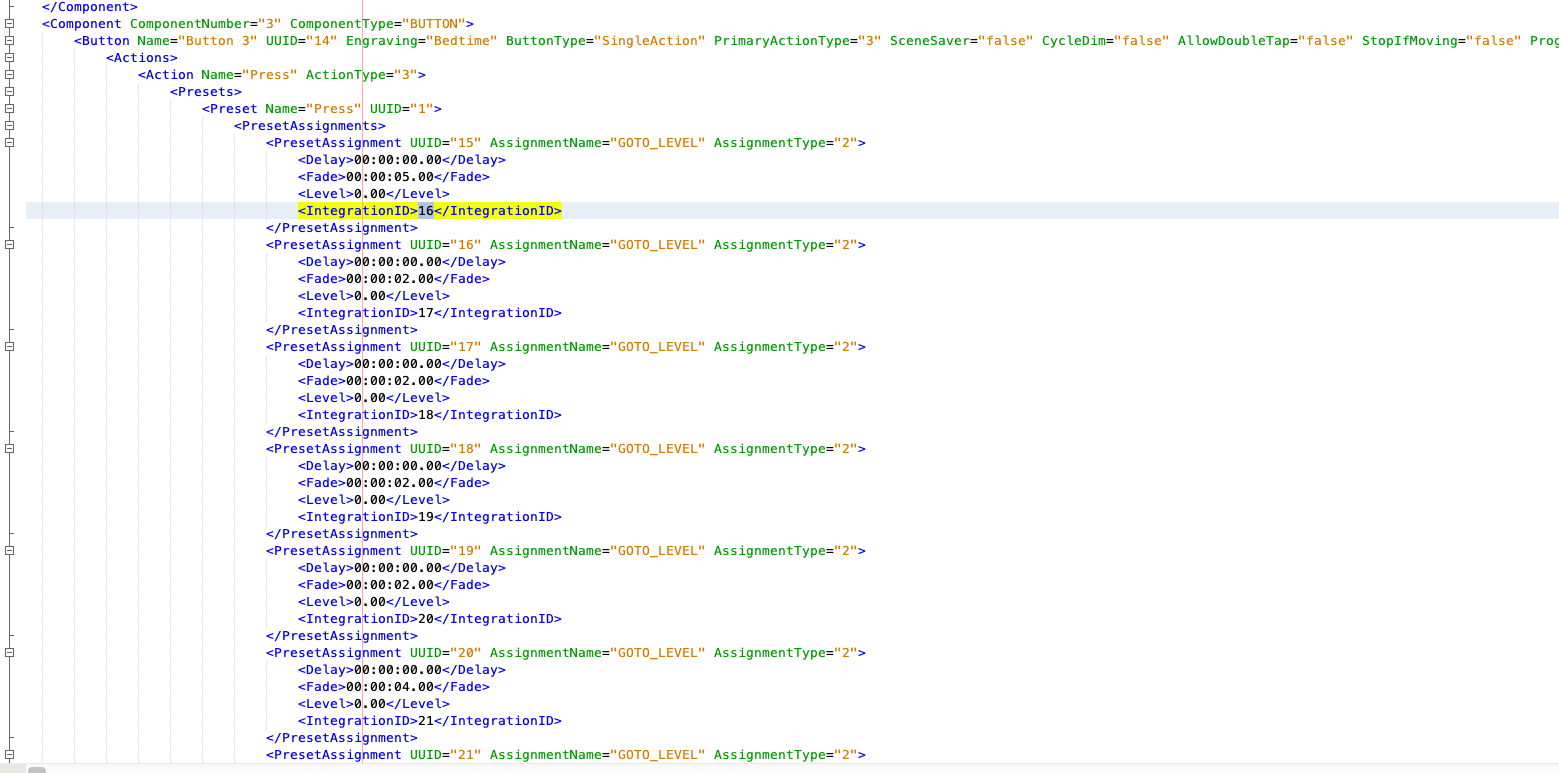Click the highlighted IntegrationID 16 value

tap(426, 211)
